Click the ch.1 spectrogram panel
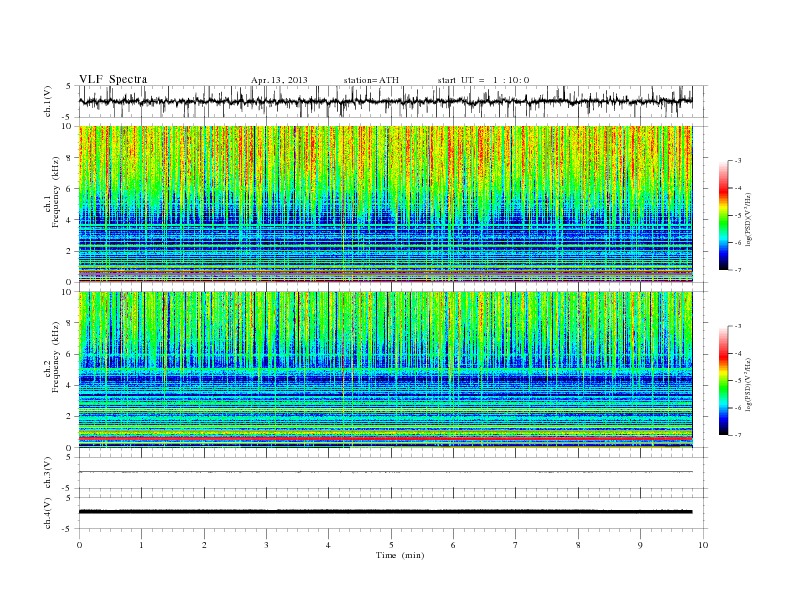792x612 pixels. coord(385,204)
